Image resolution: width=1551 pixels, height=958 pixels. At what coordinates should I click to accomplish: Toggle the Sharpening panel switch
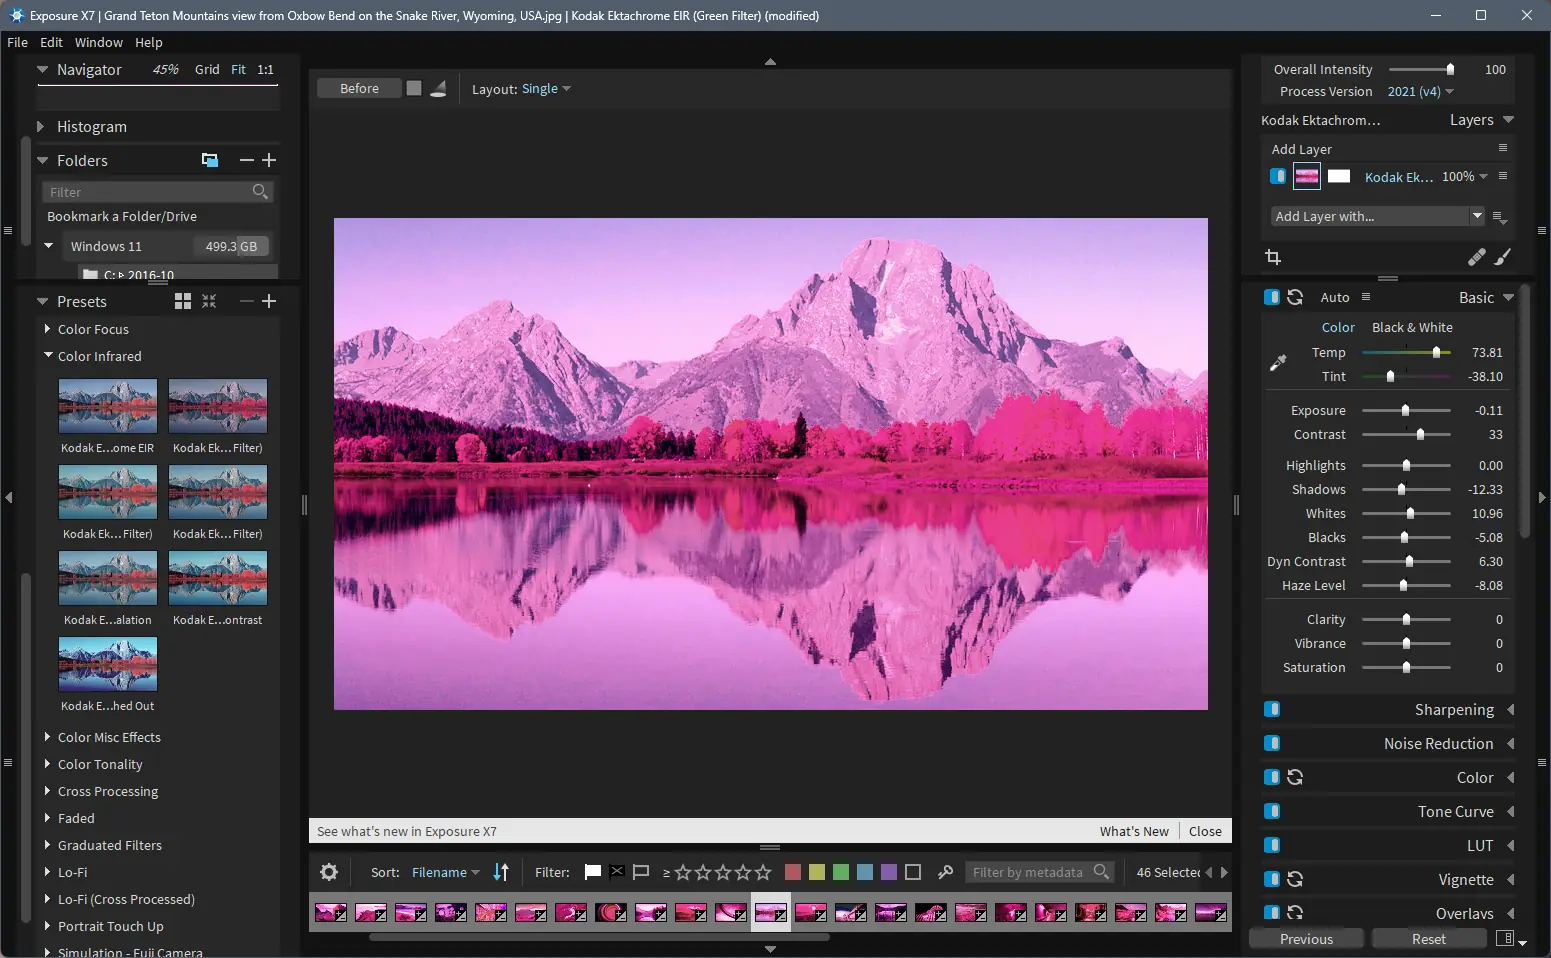1272,709
